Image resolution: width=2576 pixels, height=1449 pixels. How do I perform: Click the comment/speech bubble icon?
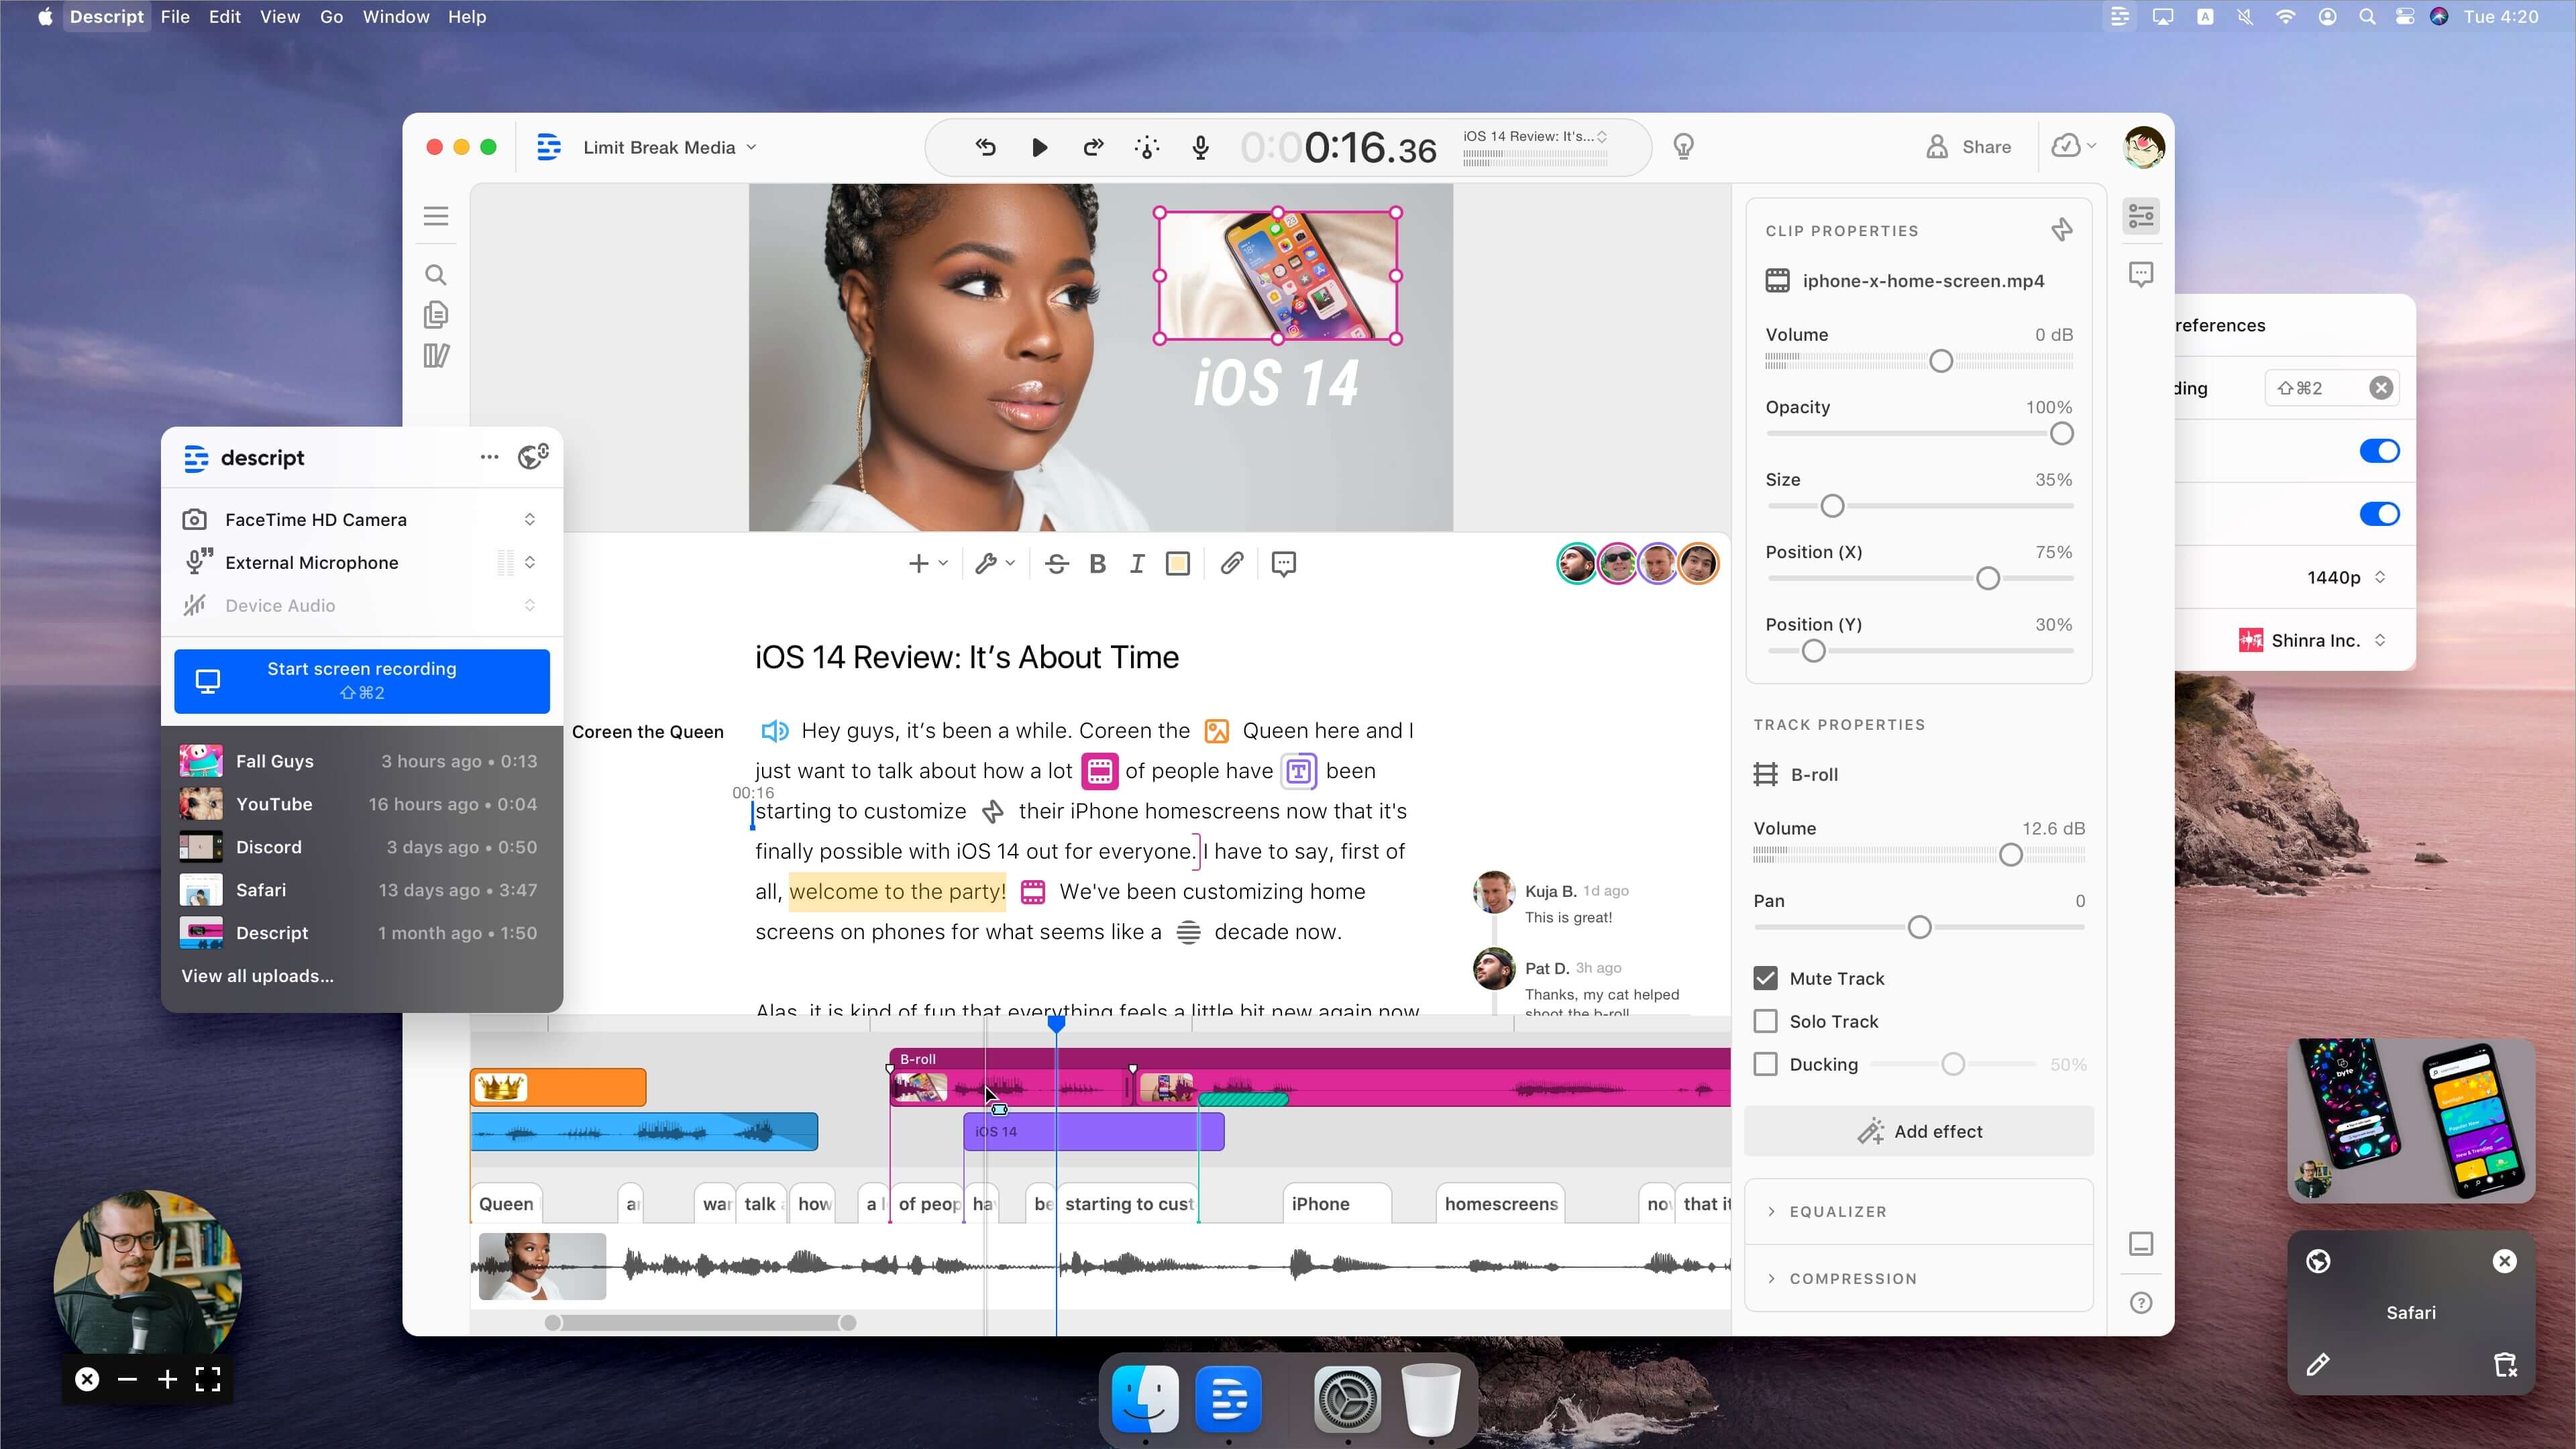tap(1285, 563)
